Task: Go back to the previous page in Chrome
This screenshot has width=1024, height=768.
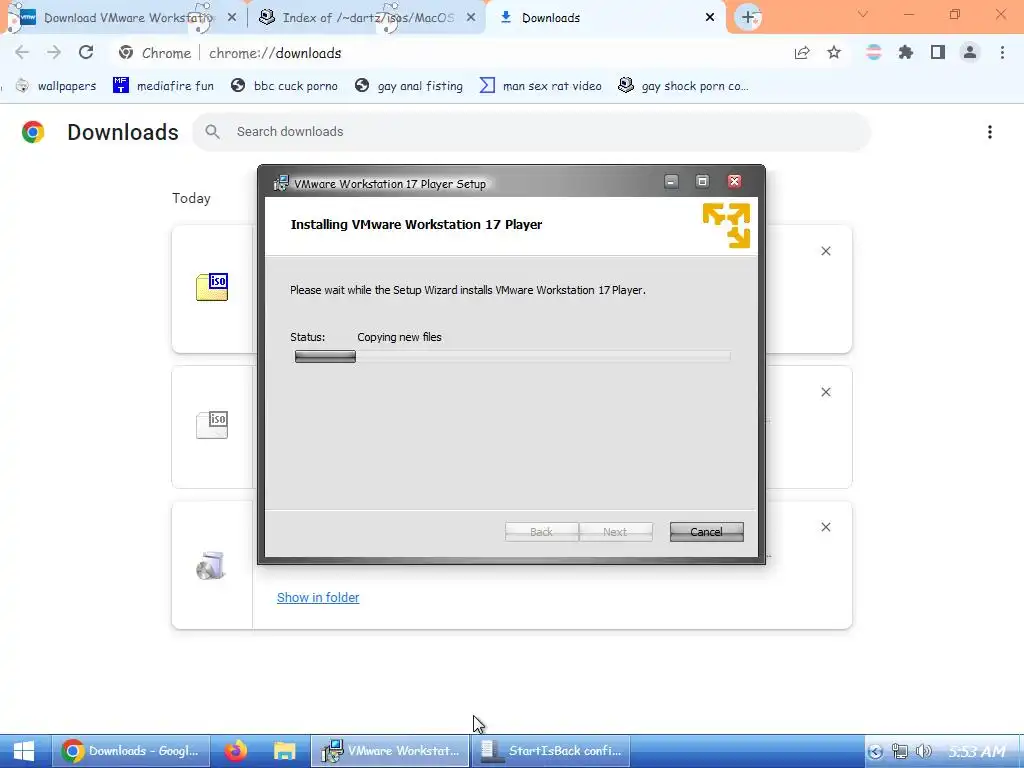Action: click(x=22, y=52)
